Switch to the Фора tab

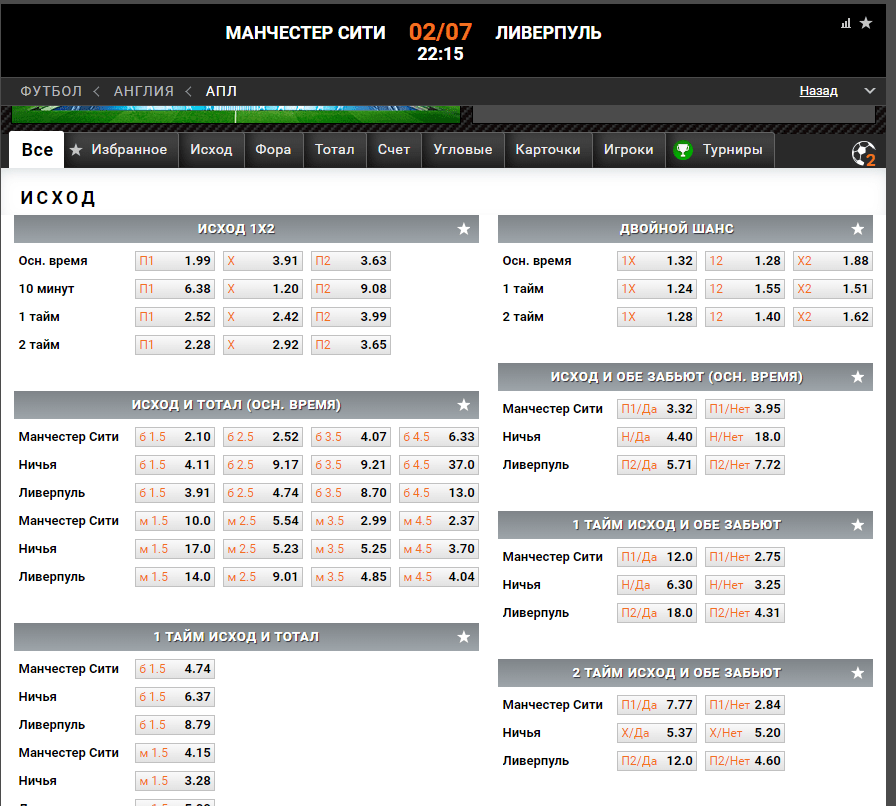click(x=273, y=150)
